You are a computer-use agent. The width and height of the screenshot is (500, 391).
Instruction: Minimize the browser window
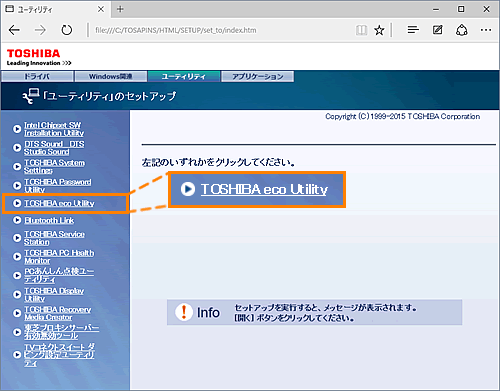click(x=436, y=9)
